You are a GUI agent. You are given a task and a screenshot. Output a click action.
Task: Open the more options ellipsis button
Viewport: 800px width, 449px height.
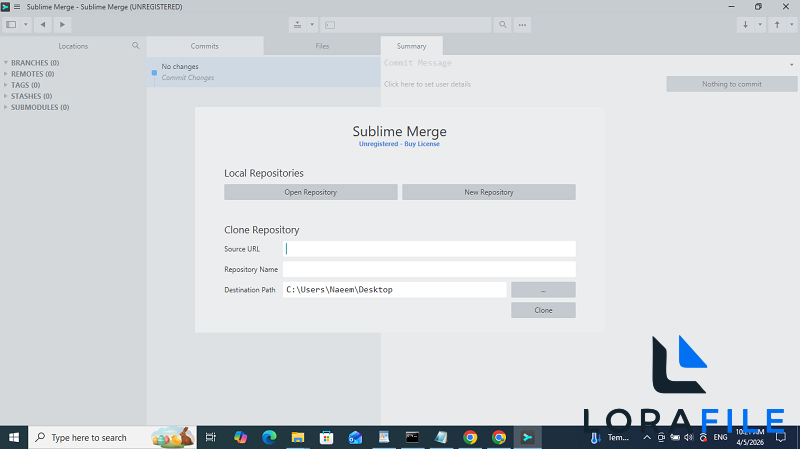(x=522, y=24)
